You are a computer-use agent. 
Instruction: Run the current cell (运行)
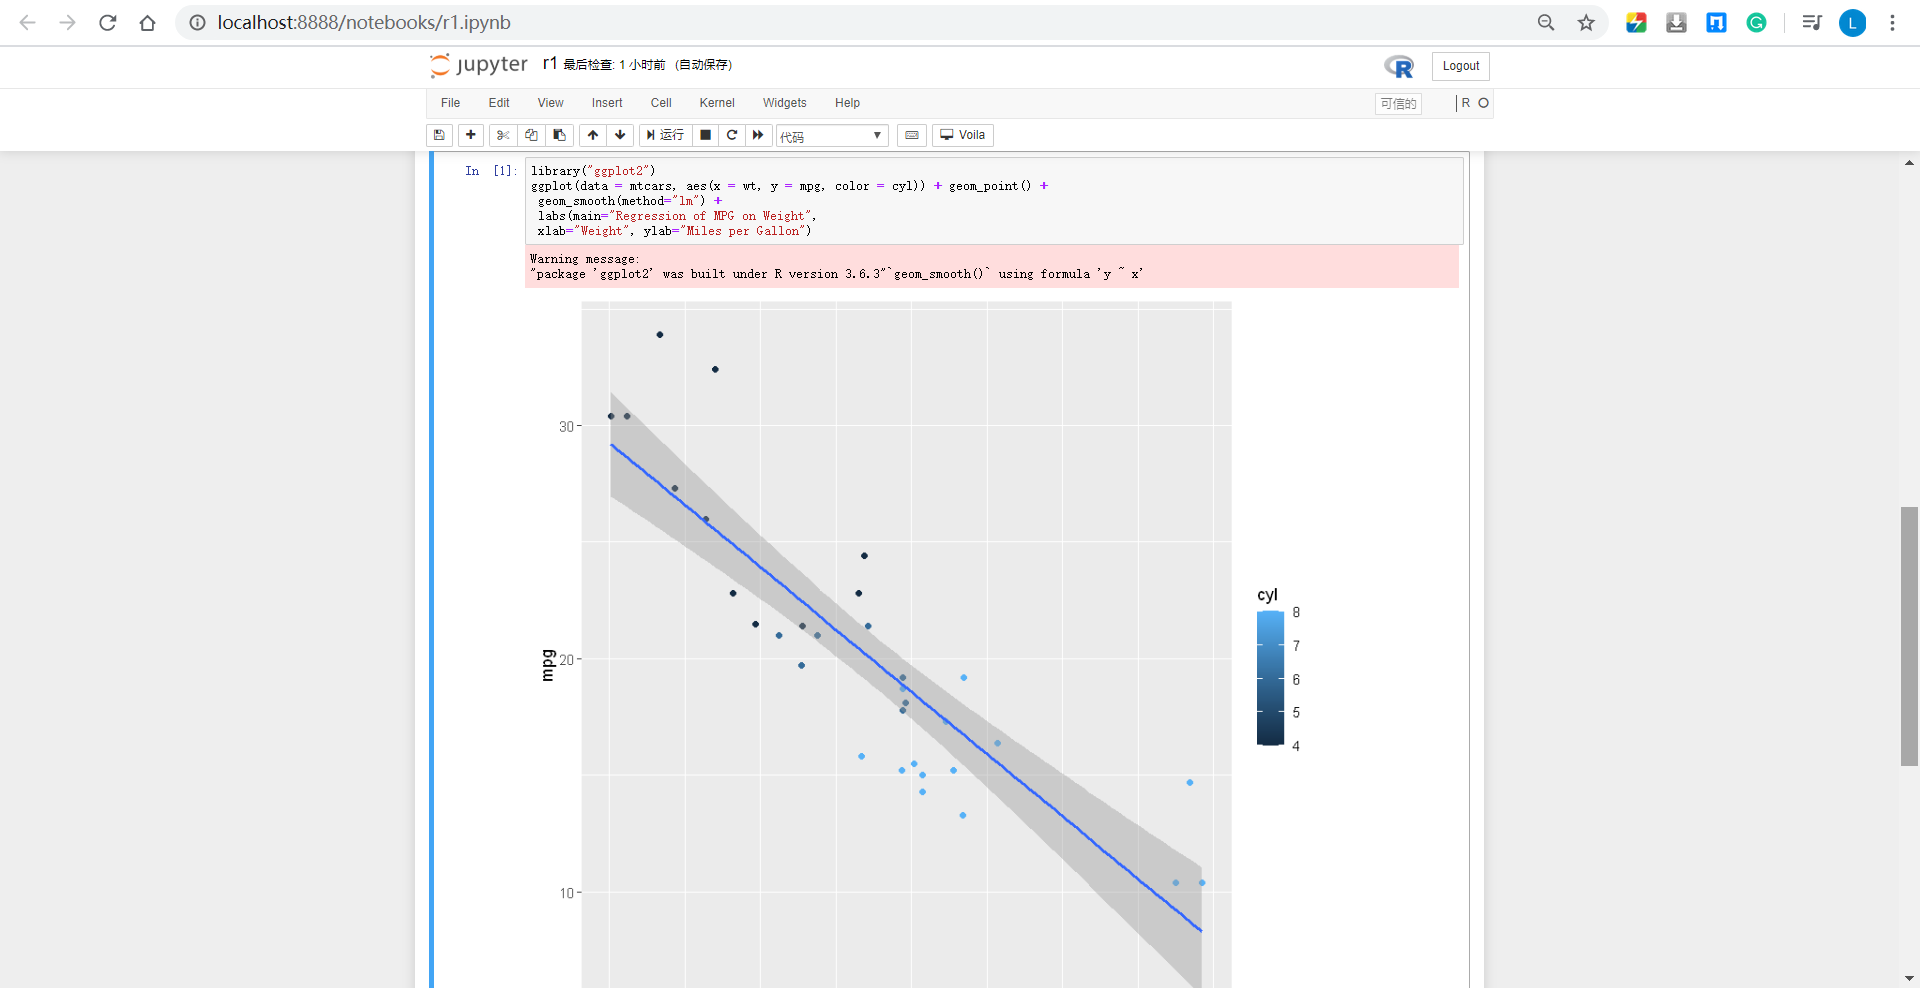[665, 135]
